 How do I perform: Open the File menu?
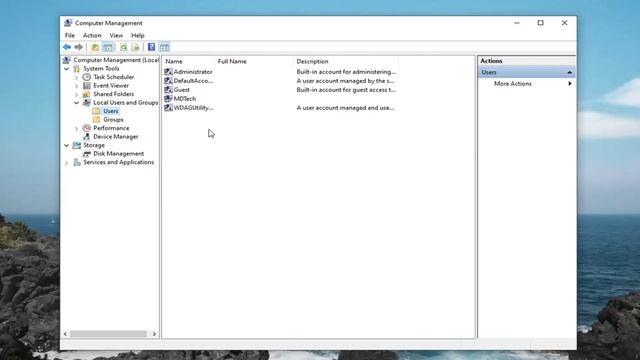coord(70,36)
